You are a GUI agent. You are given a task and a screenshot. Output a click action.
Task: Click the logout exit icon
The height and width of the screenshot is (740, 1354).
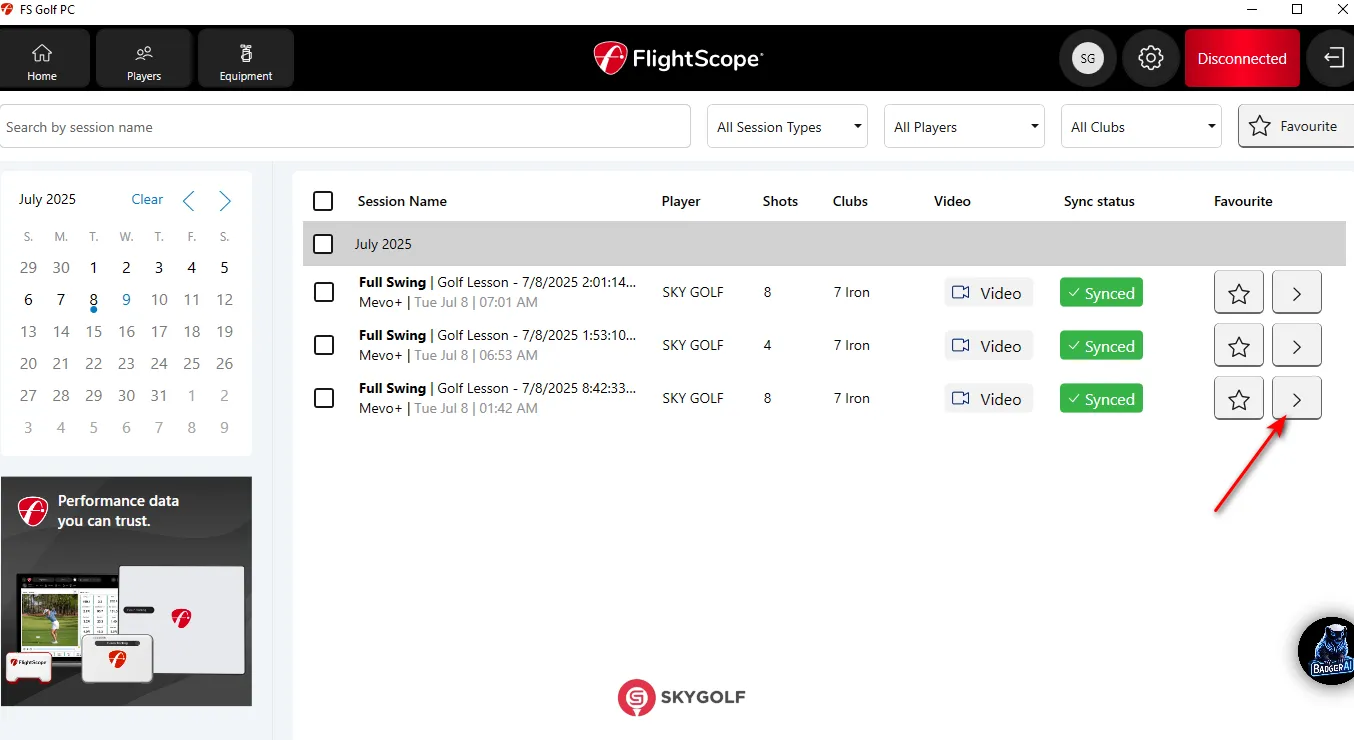[x=1333, y=58]
